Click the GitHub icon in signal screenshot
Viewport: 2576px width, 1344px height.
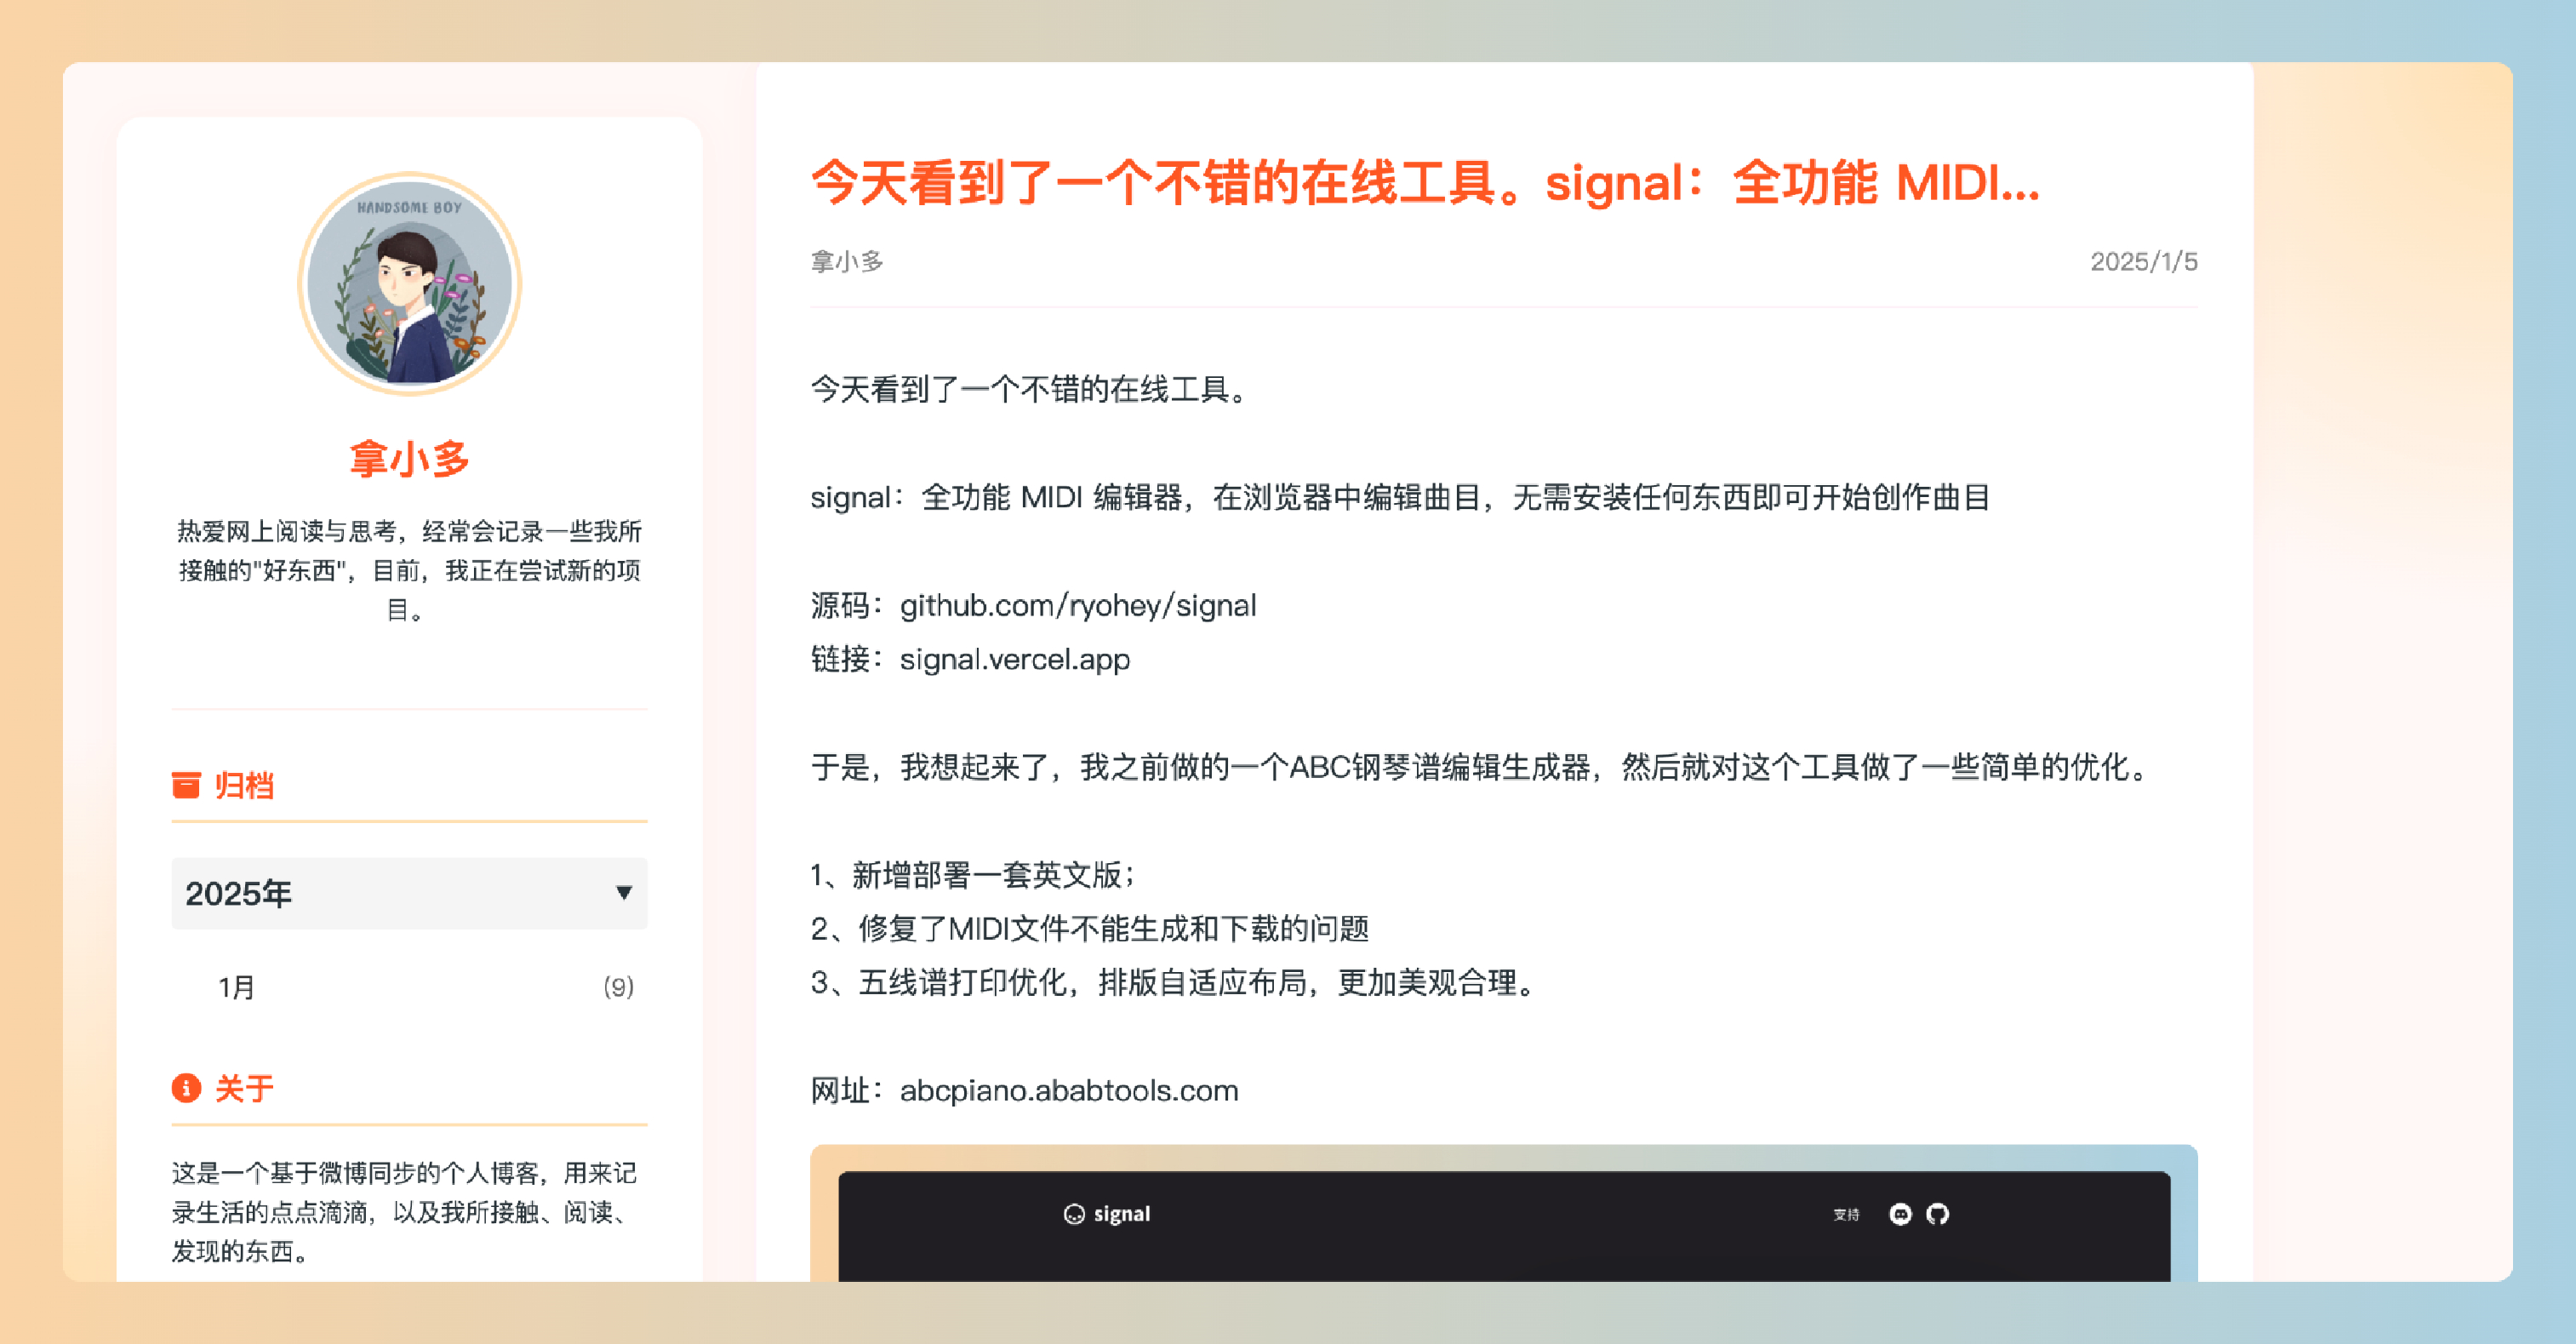click(1938, 1214)
